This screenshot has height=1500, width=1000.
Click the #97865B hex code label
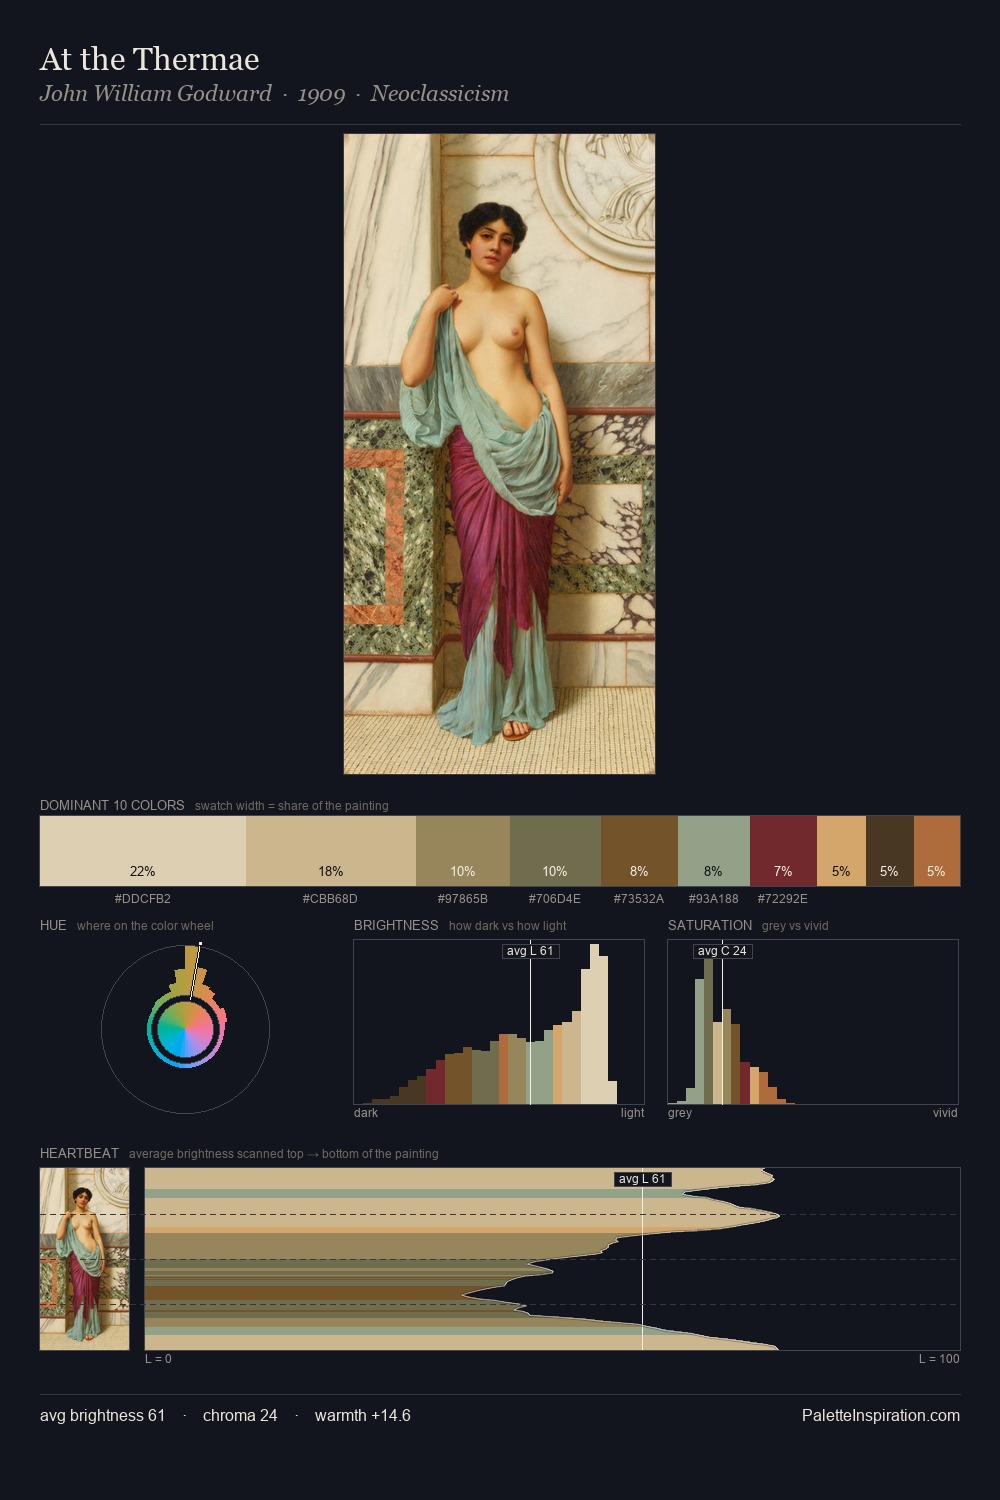pos(463,899)
